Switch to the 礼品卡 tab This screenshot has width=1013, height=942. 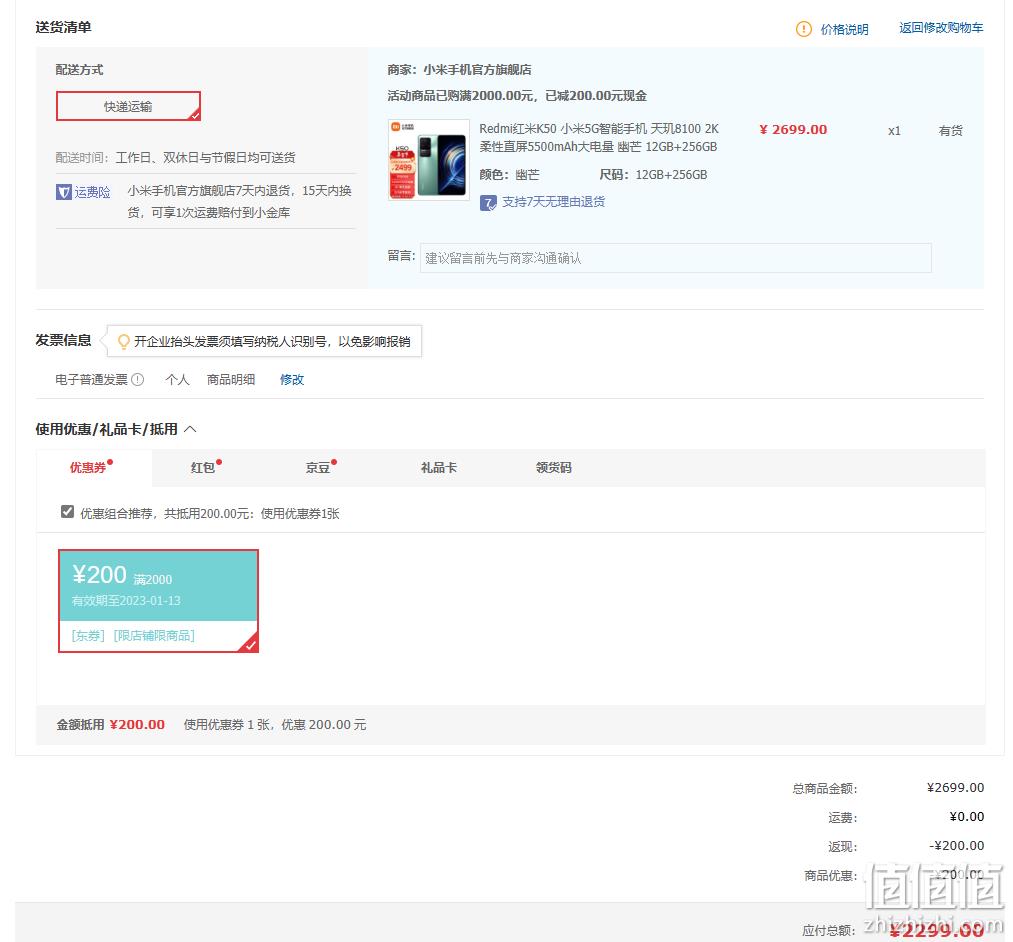point(439,467)
